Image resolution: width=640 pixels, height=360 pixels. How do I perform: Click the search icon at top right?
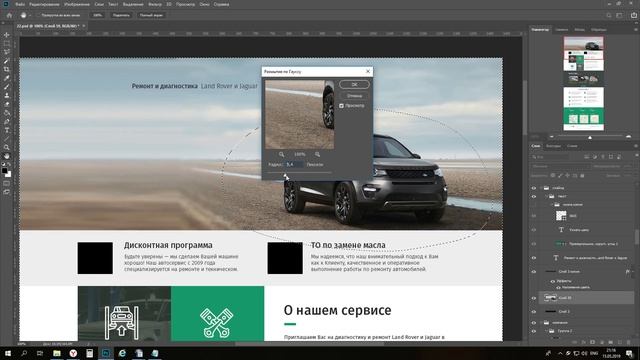609,15
